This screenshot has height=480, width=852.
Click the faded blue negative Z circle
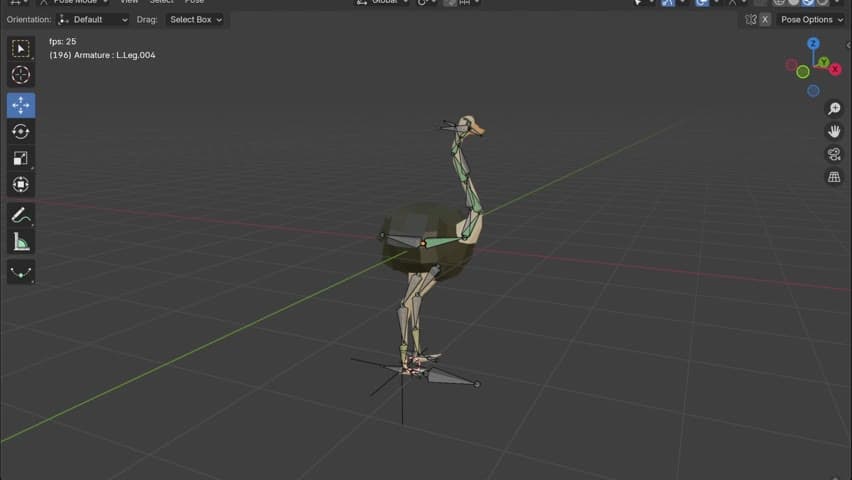coord(813,91)
